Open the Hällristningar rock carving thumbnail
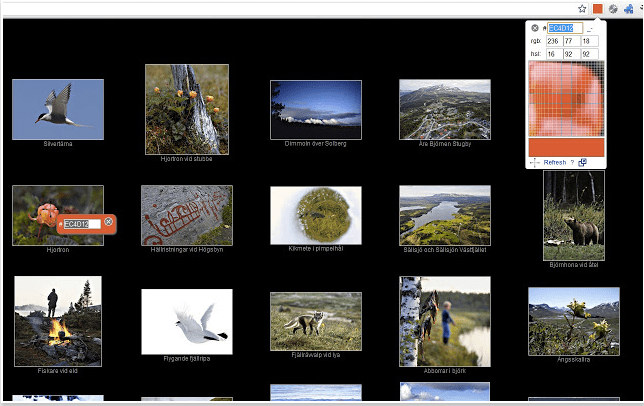Image resolution: width=644 pixels, height=406 pixels. 187,215
